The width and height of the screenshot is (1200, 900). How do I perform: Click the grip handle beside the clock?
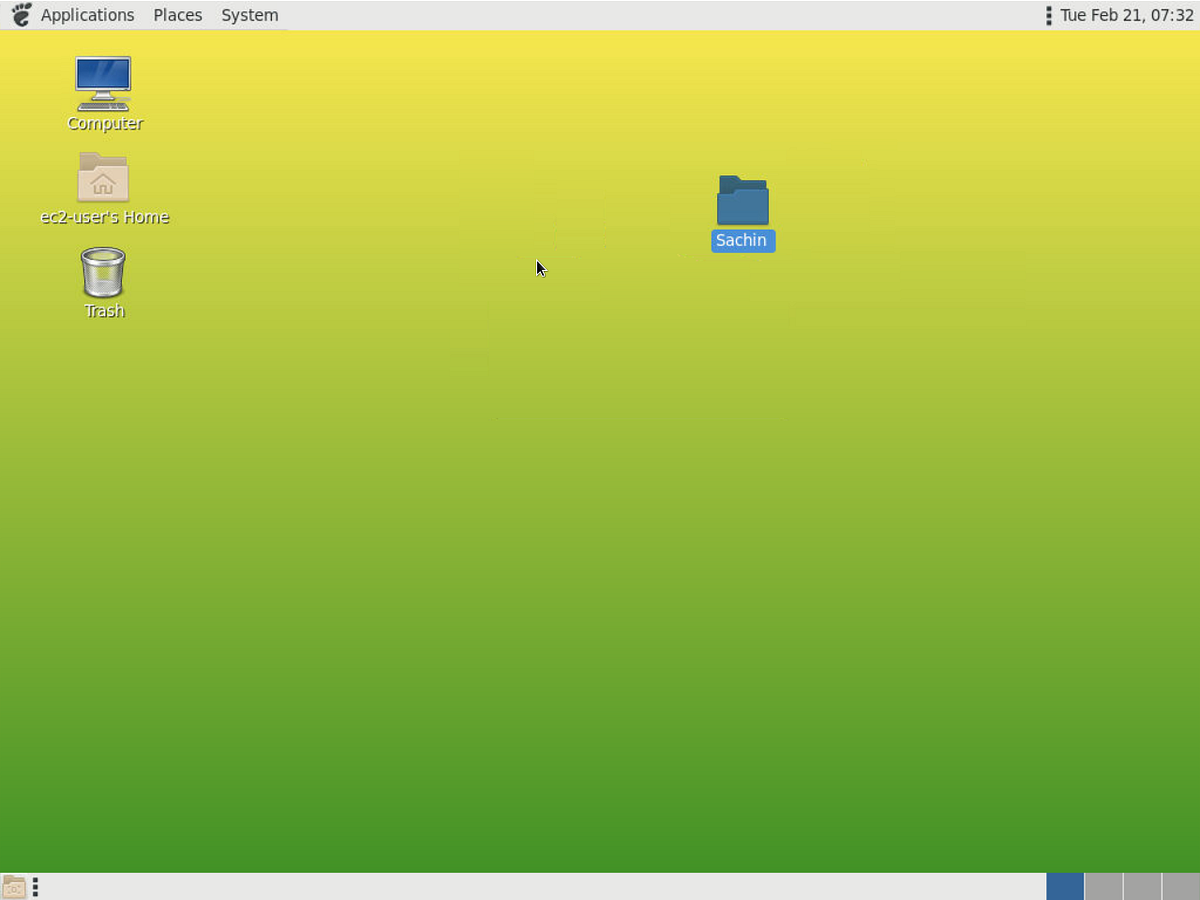point(1048,14)
